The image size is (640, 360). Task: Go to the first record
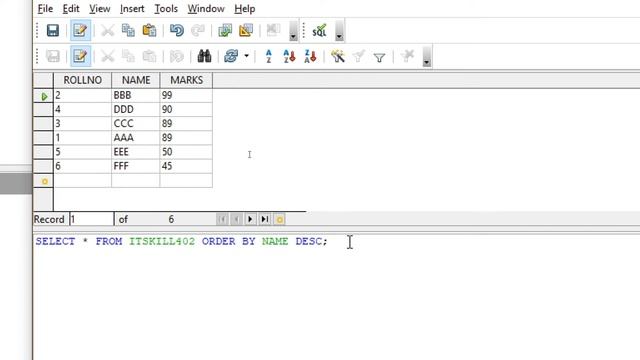222,220
